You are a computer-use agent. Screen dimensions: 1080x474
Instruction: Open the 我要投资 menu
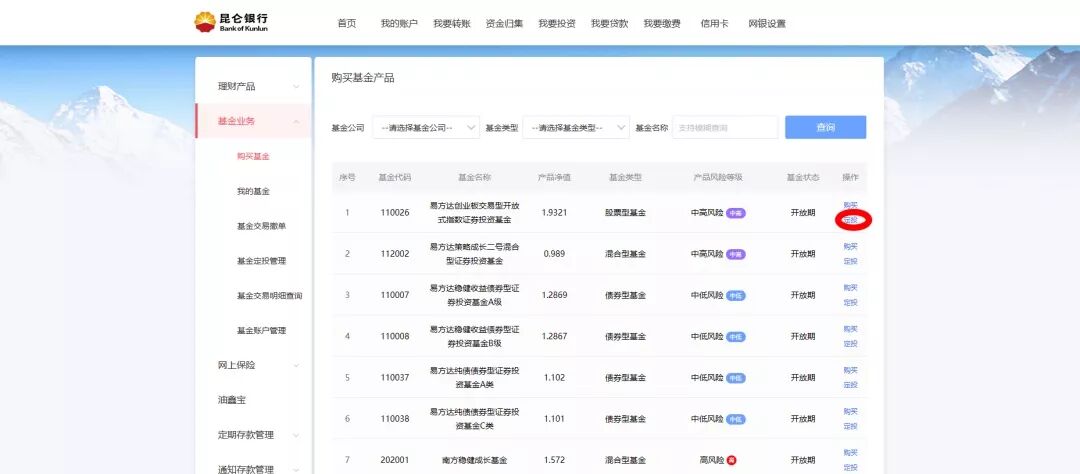557,23
